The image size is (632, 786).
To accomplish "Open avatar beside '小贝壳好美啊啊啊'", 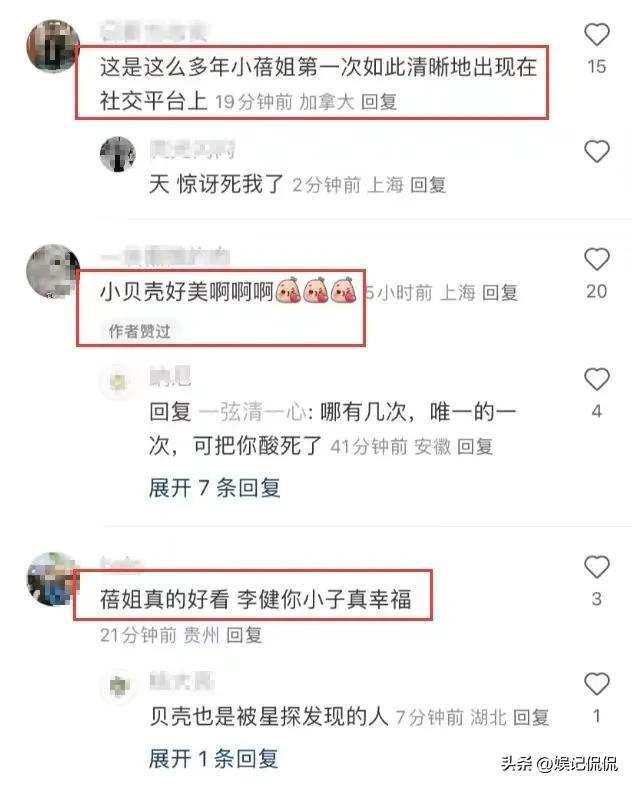I will [x=53, y=271].
